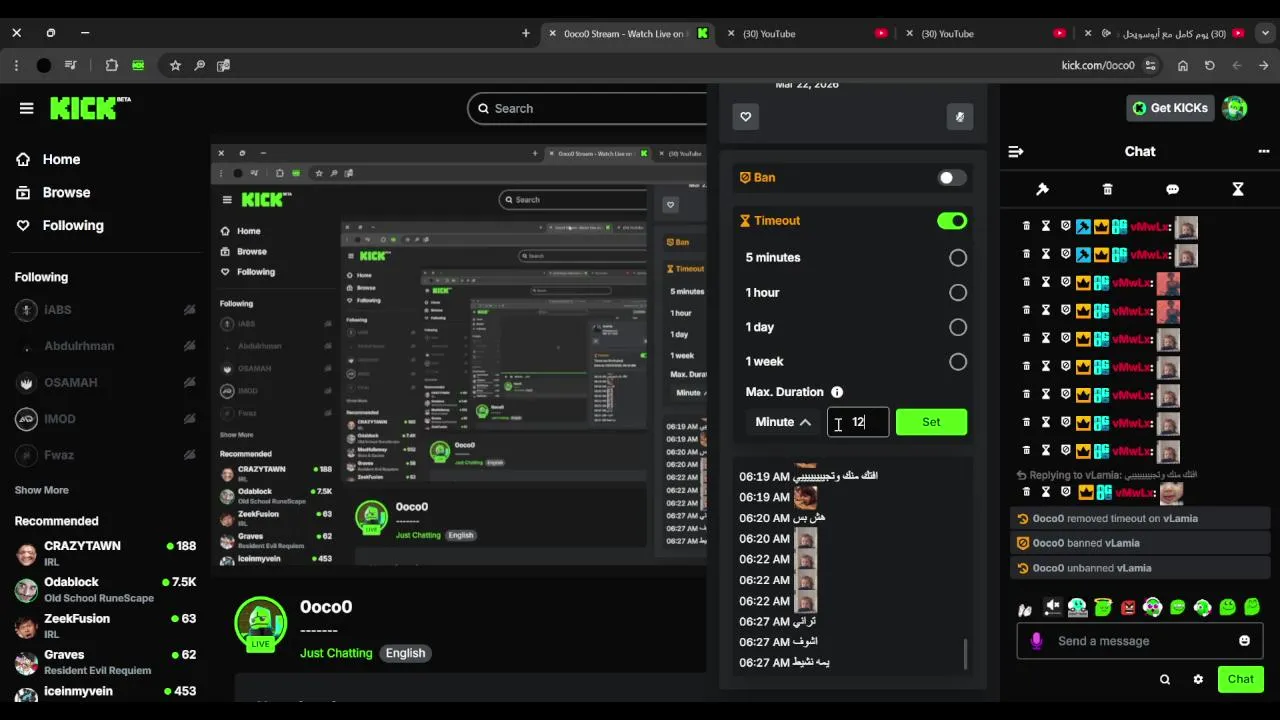Open the Kick sidebar hamburger menu
This screenshot has width=1280, height=720.
27,108
